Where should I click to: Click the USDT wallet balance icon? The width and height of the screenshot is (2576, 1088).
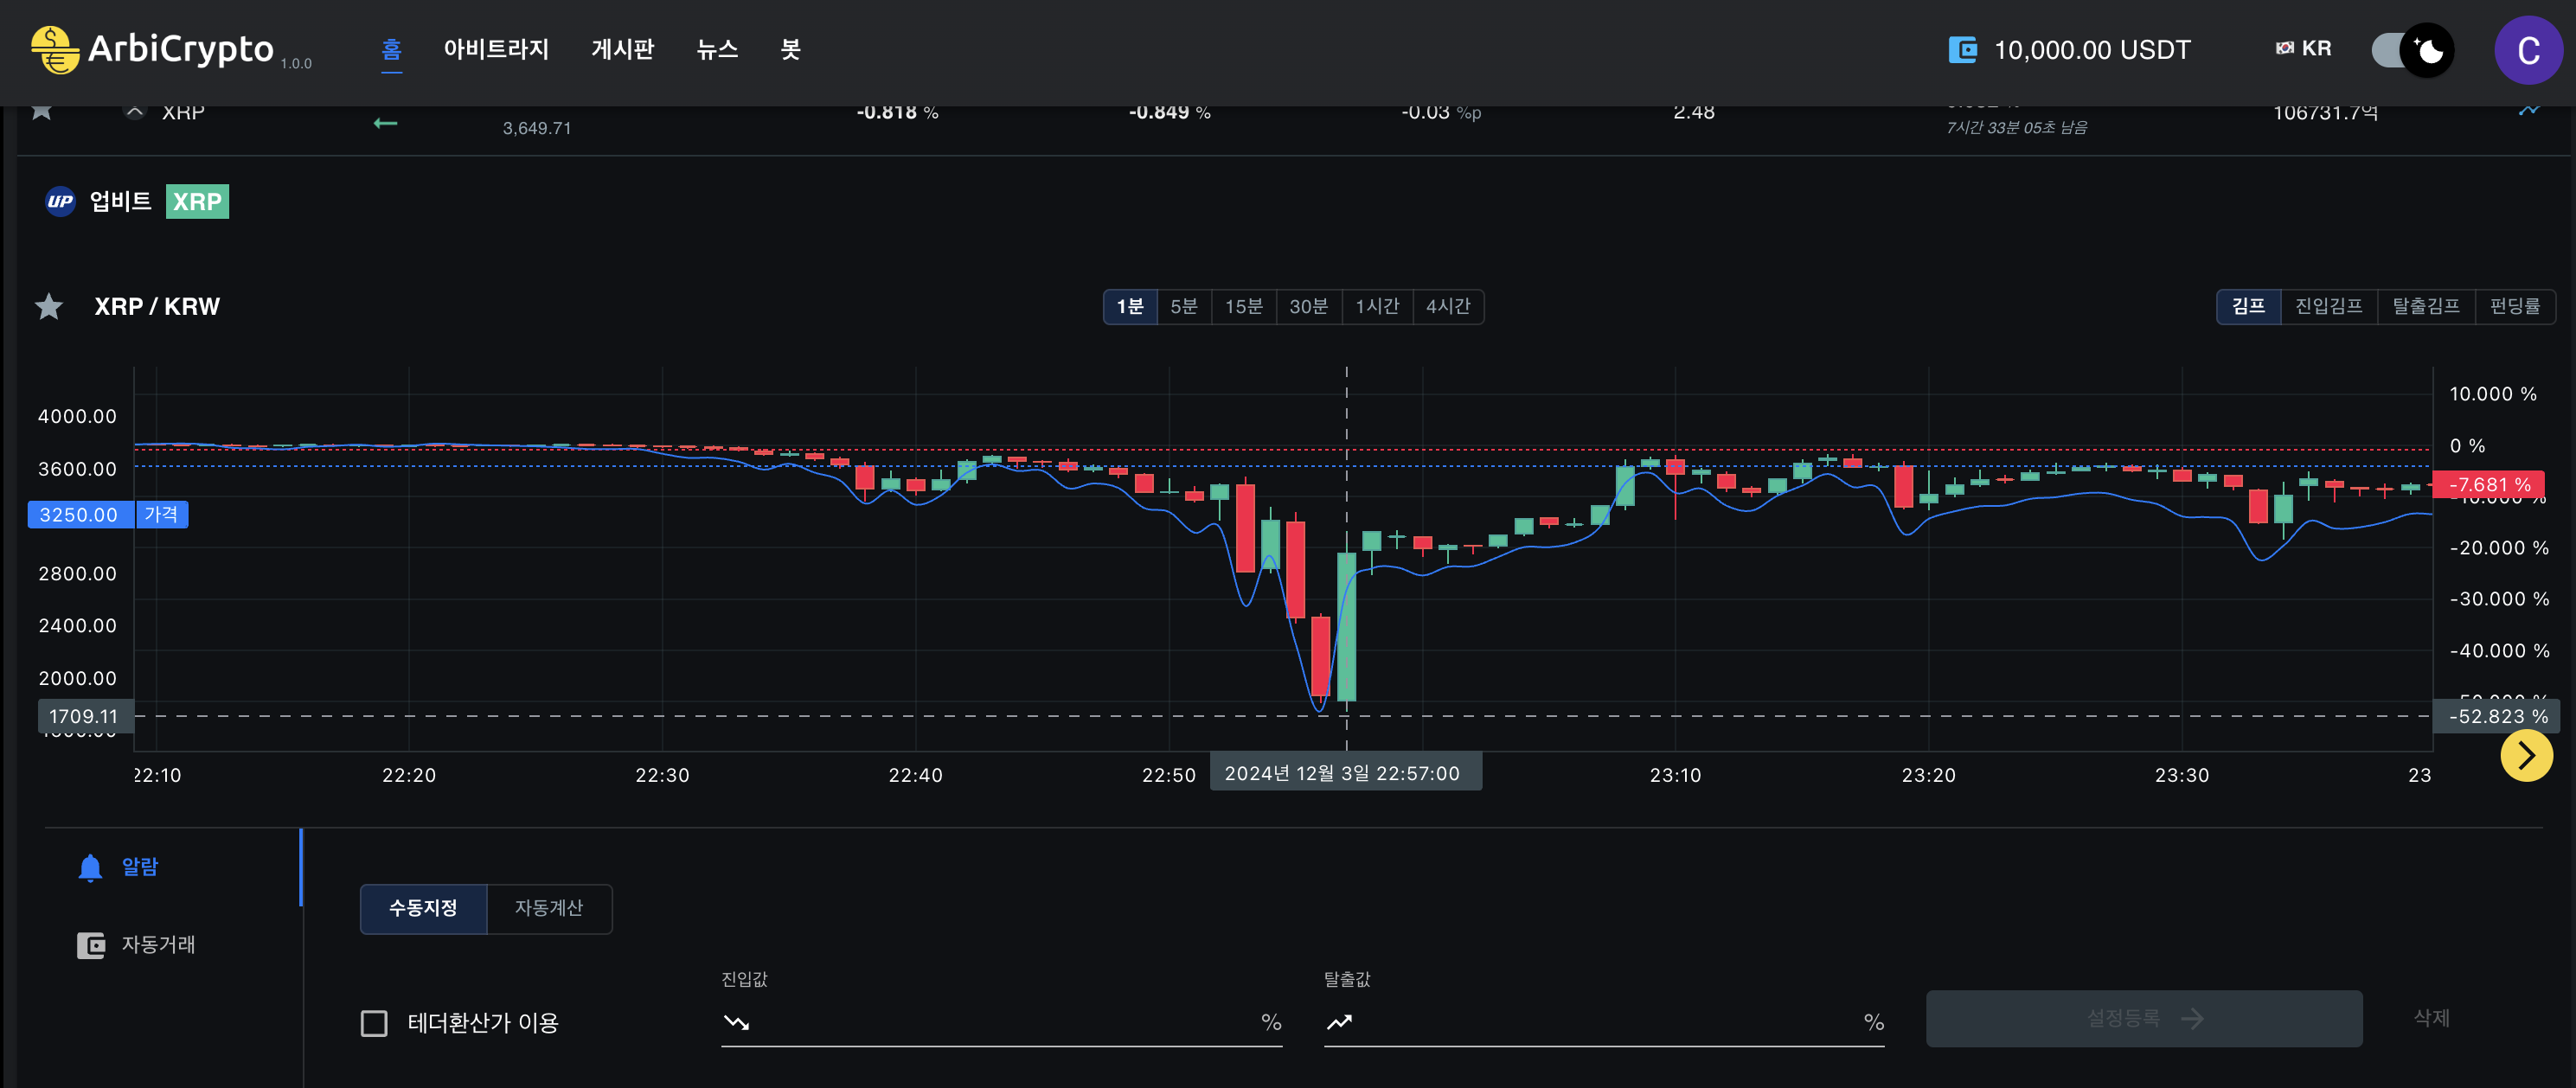pyautogui.click(x=1962, y=50)
